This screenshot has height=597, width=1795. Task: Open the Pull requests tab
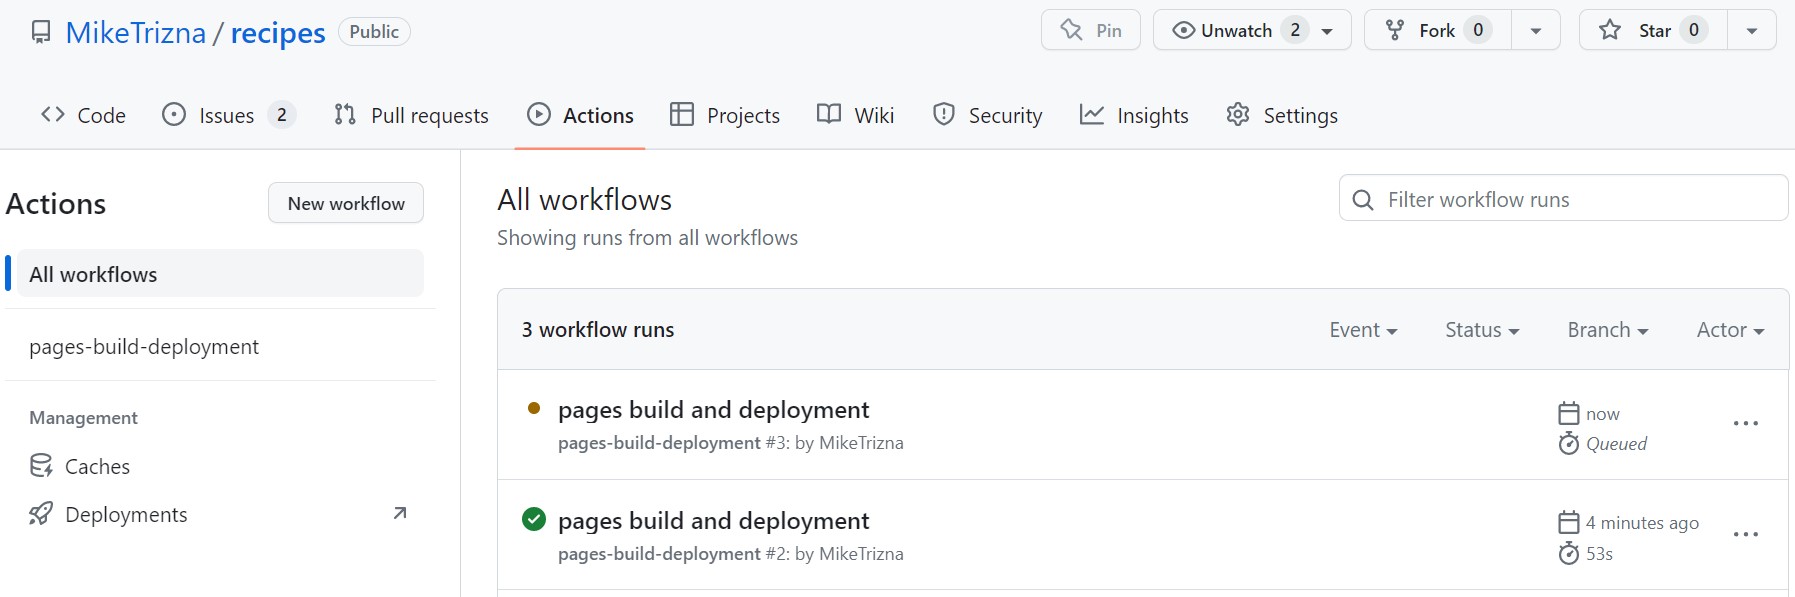[x=411, y=115]
